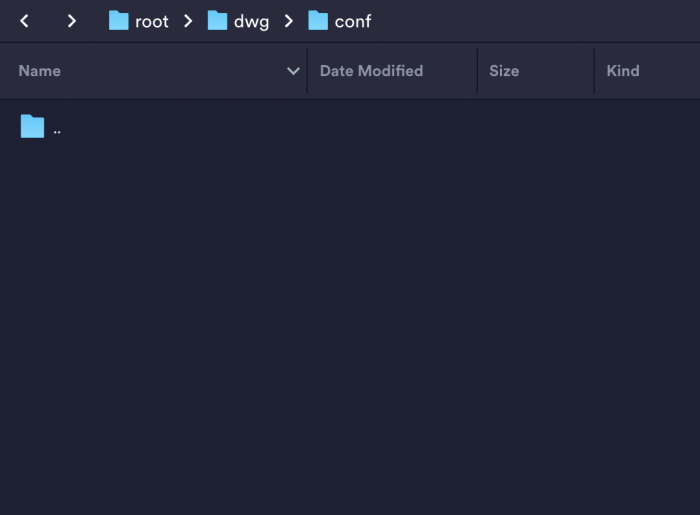The image size is (700, 515).
Task: Select the '..' parent directory label
Action: pyautogui.click(x=57, y=128)
